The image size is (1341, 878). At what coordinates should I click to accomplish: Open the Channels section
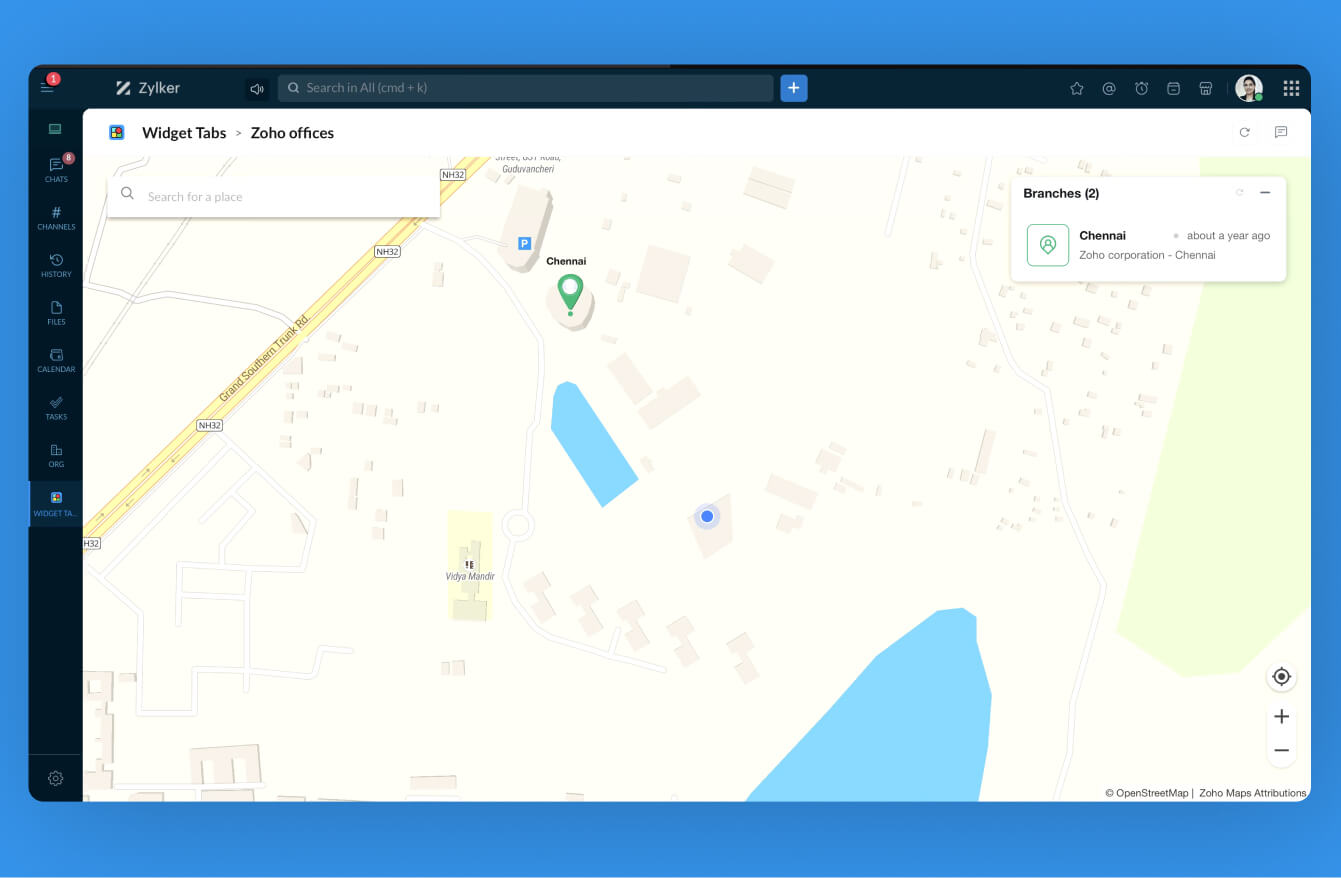pos(56,218)
